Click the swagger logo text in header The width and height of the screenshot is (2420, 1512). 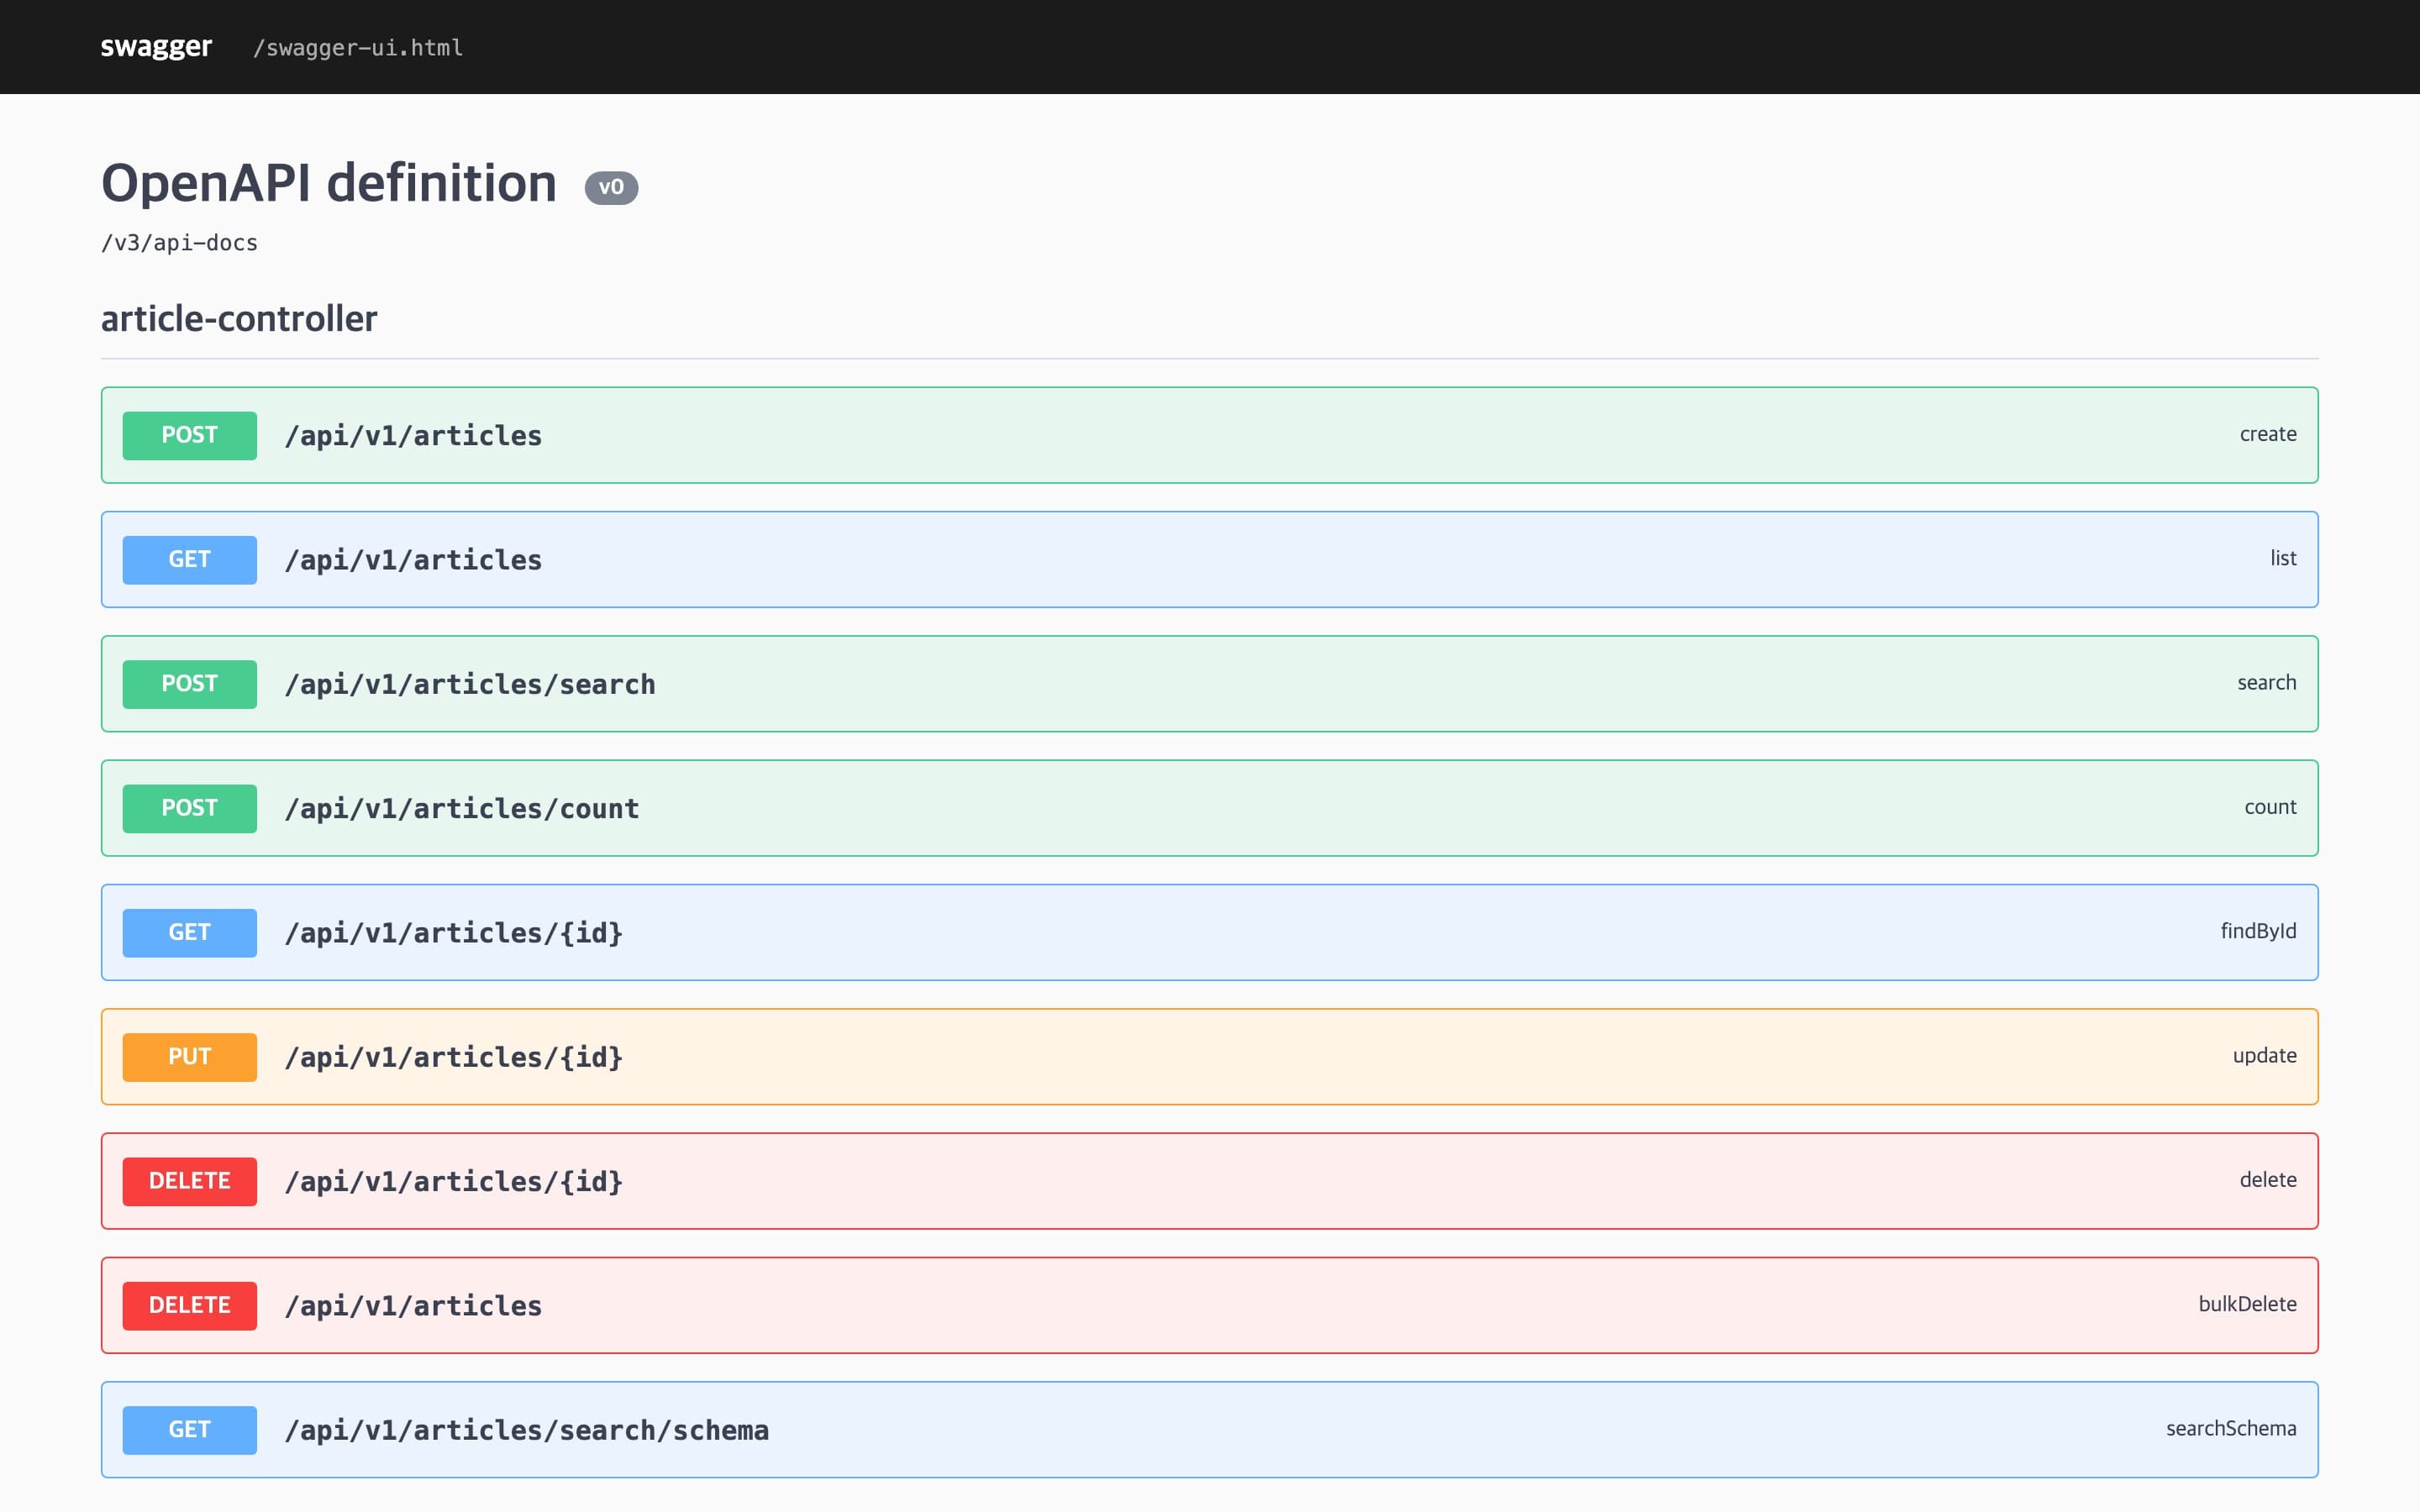(x=156, y=46)
